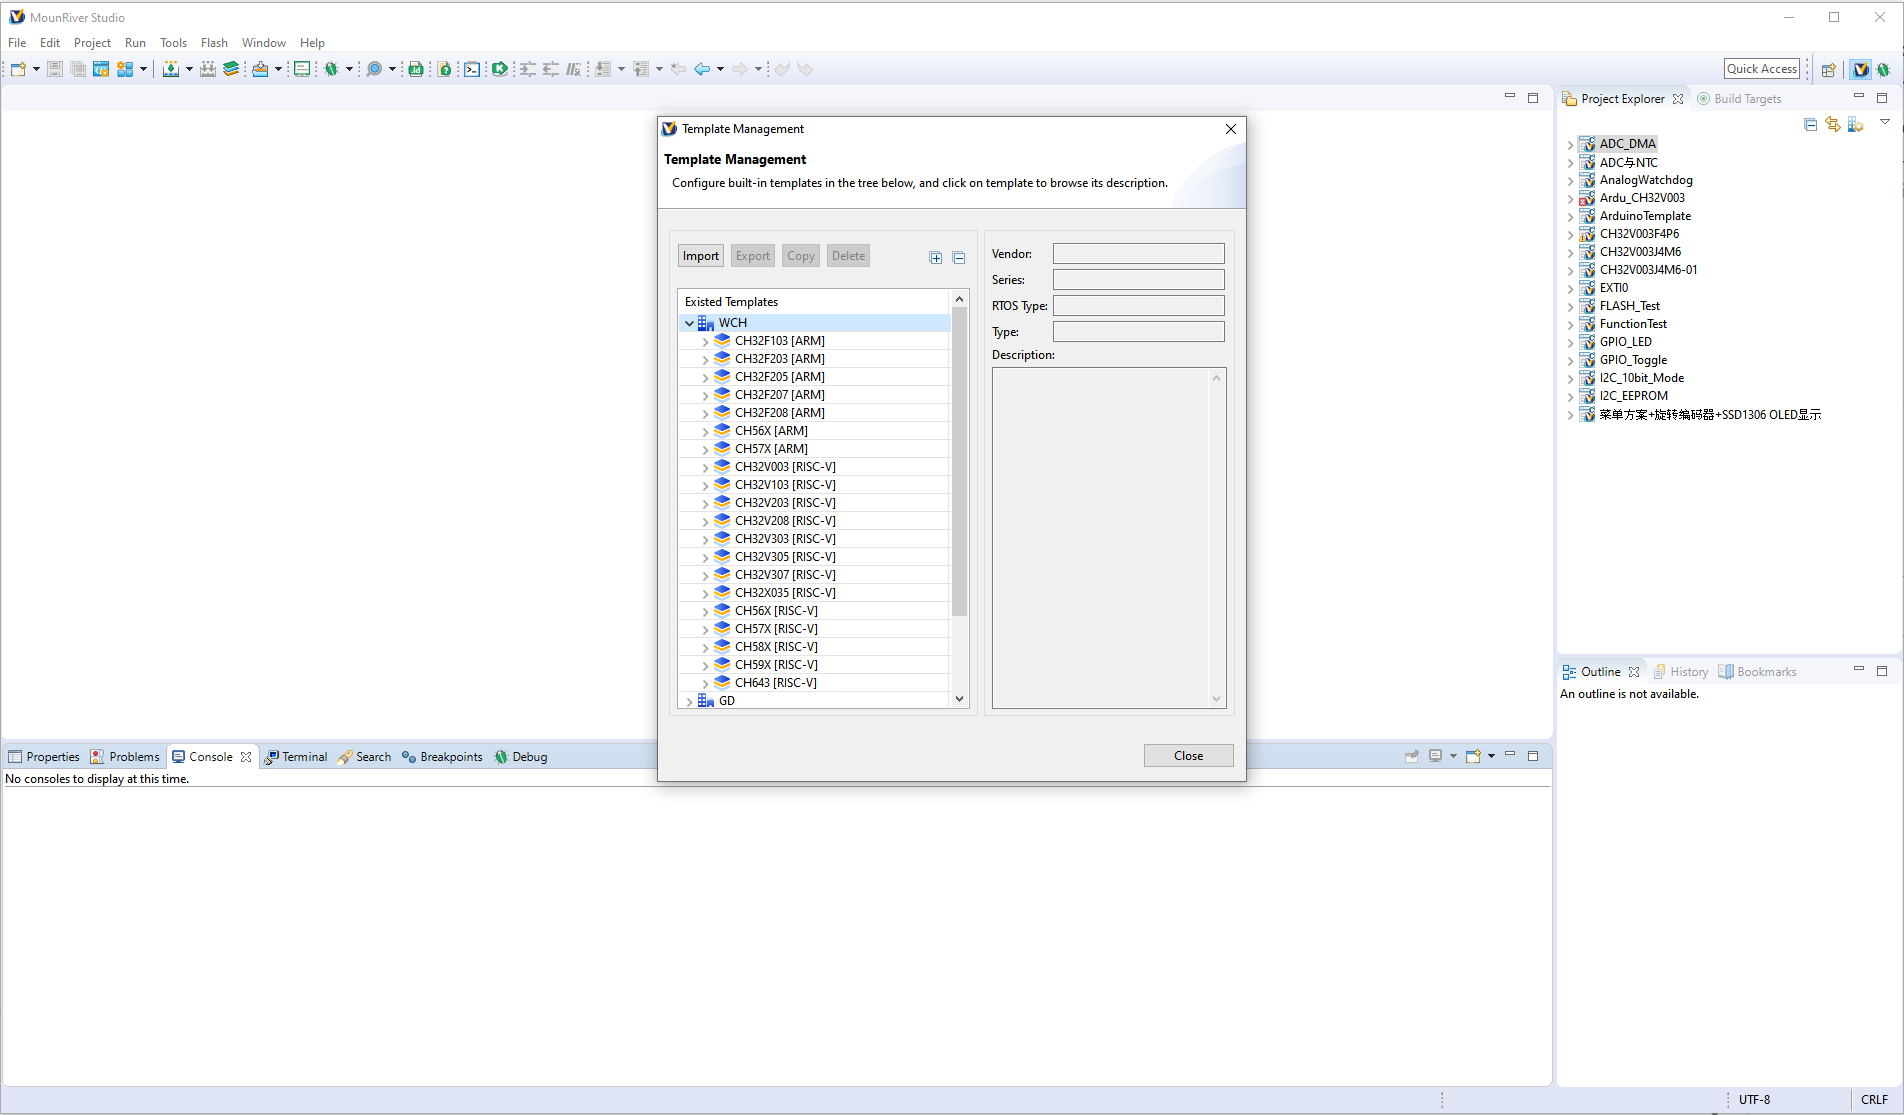The image size is (1904, 1115).
Task: Expand the GD vendor tree node
Action: (689, 701)
